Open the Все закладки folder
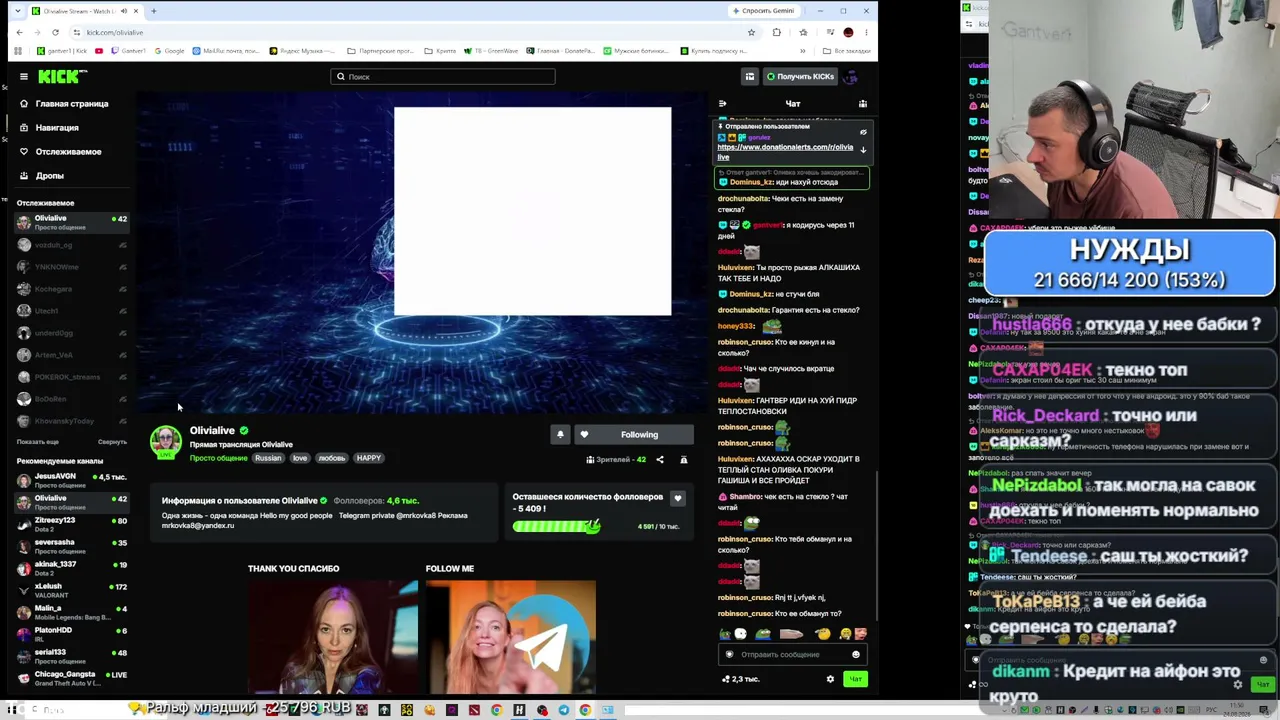Screen dimensions: 1280x720 pos(847,51)
